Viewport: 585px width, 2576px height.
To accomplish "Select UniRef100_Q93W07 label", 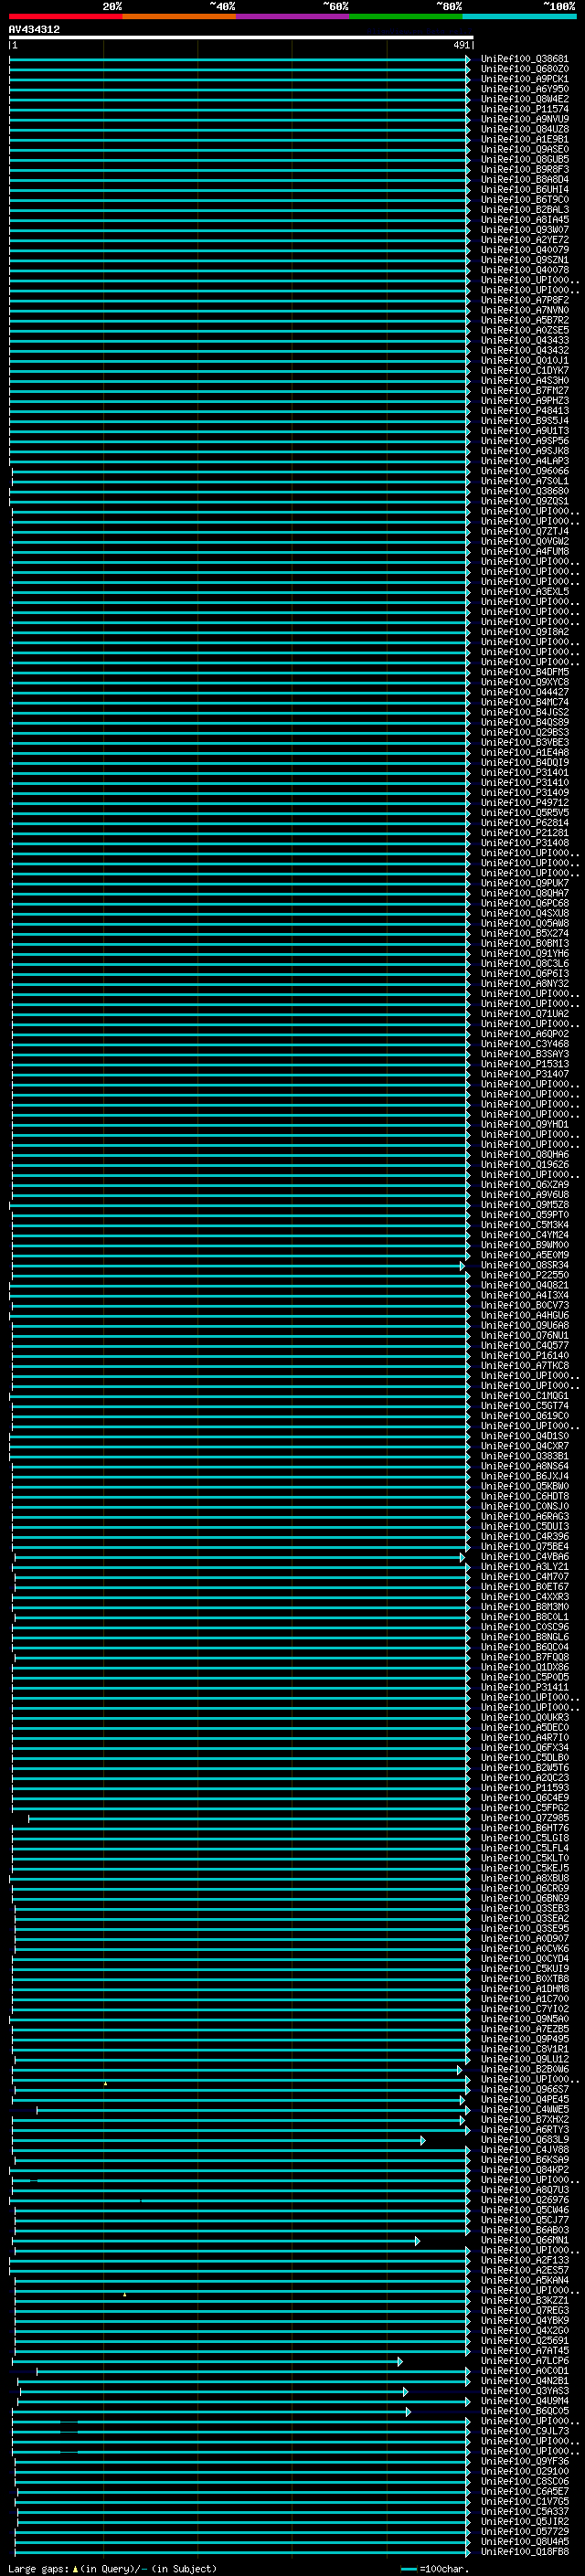I will click(525, 230).
